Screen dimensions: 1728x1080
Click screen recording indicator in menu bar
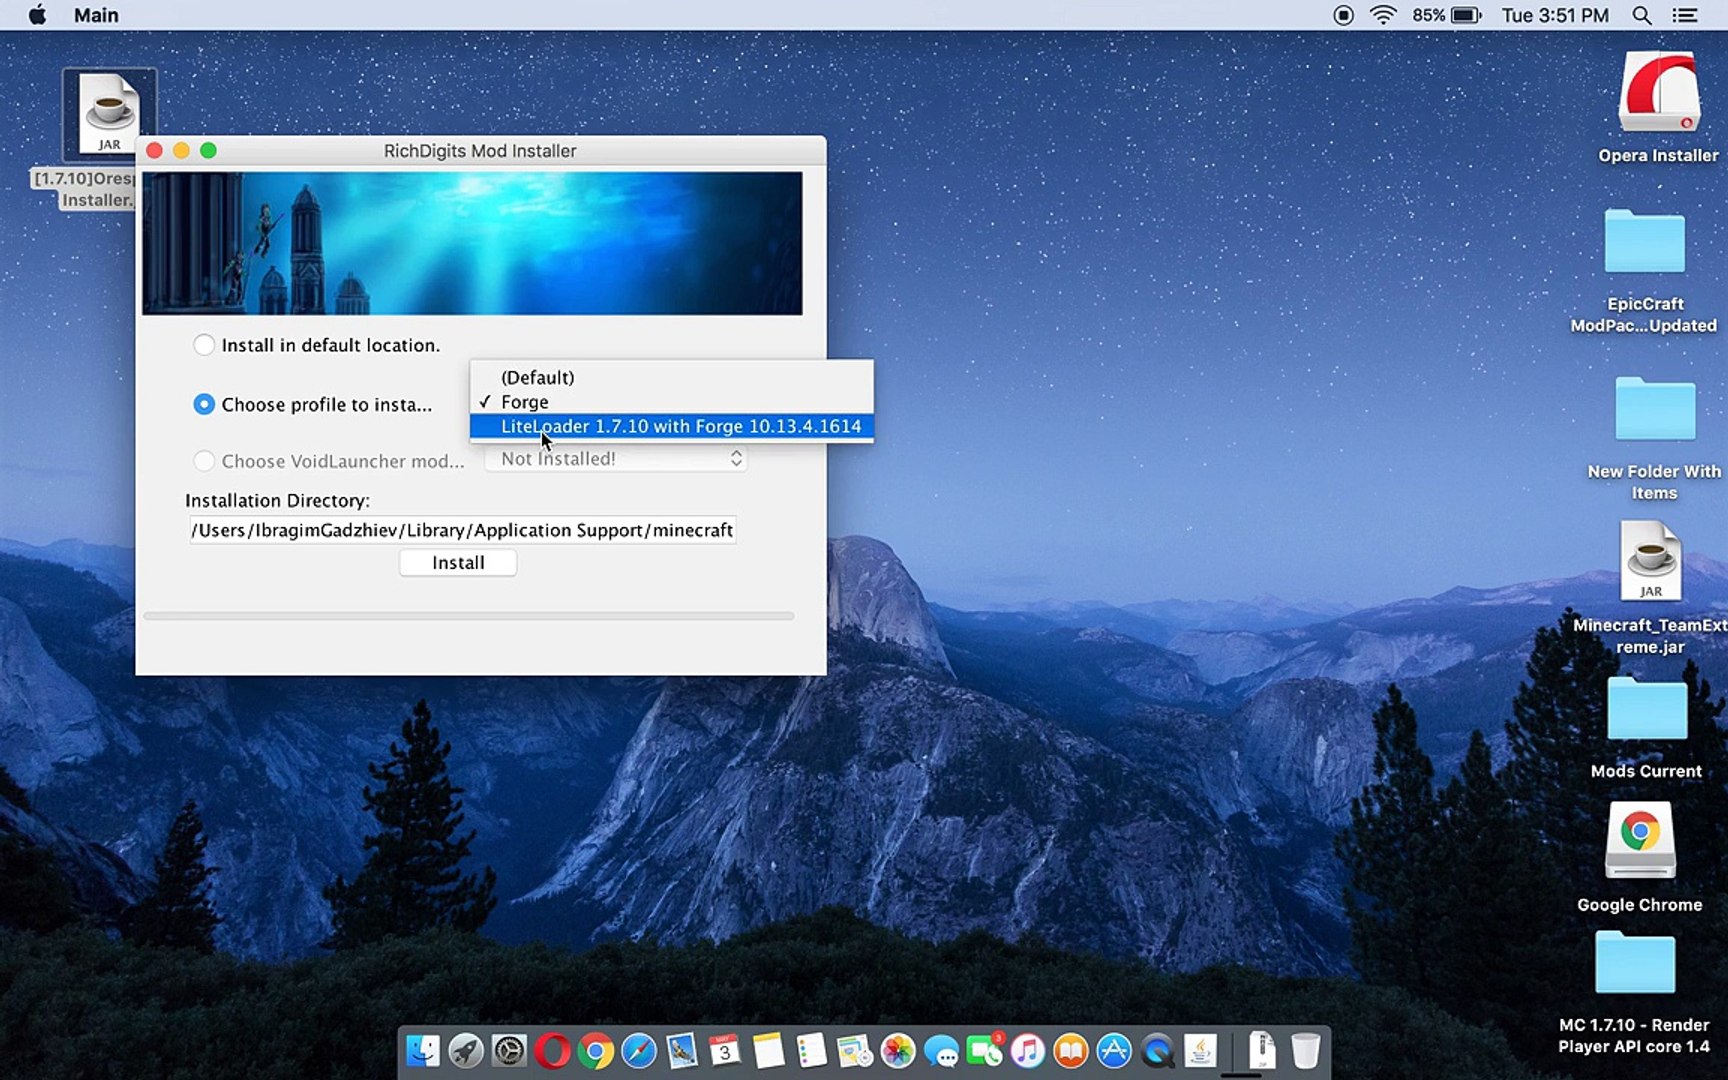[x=1343, y=15]
